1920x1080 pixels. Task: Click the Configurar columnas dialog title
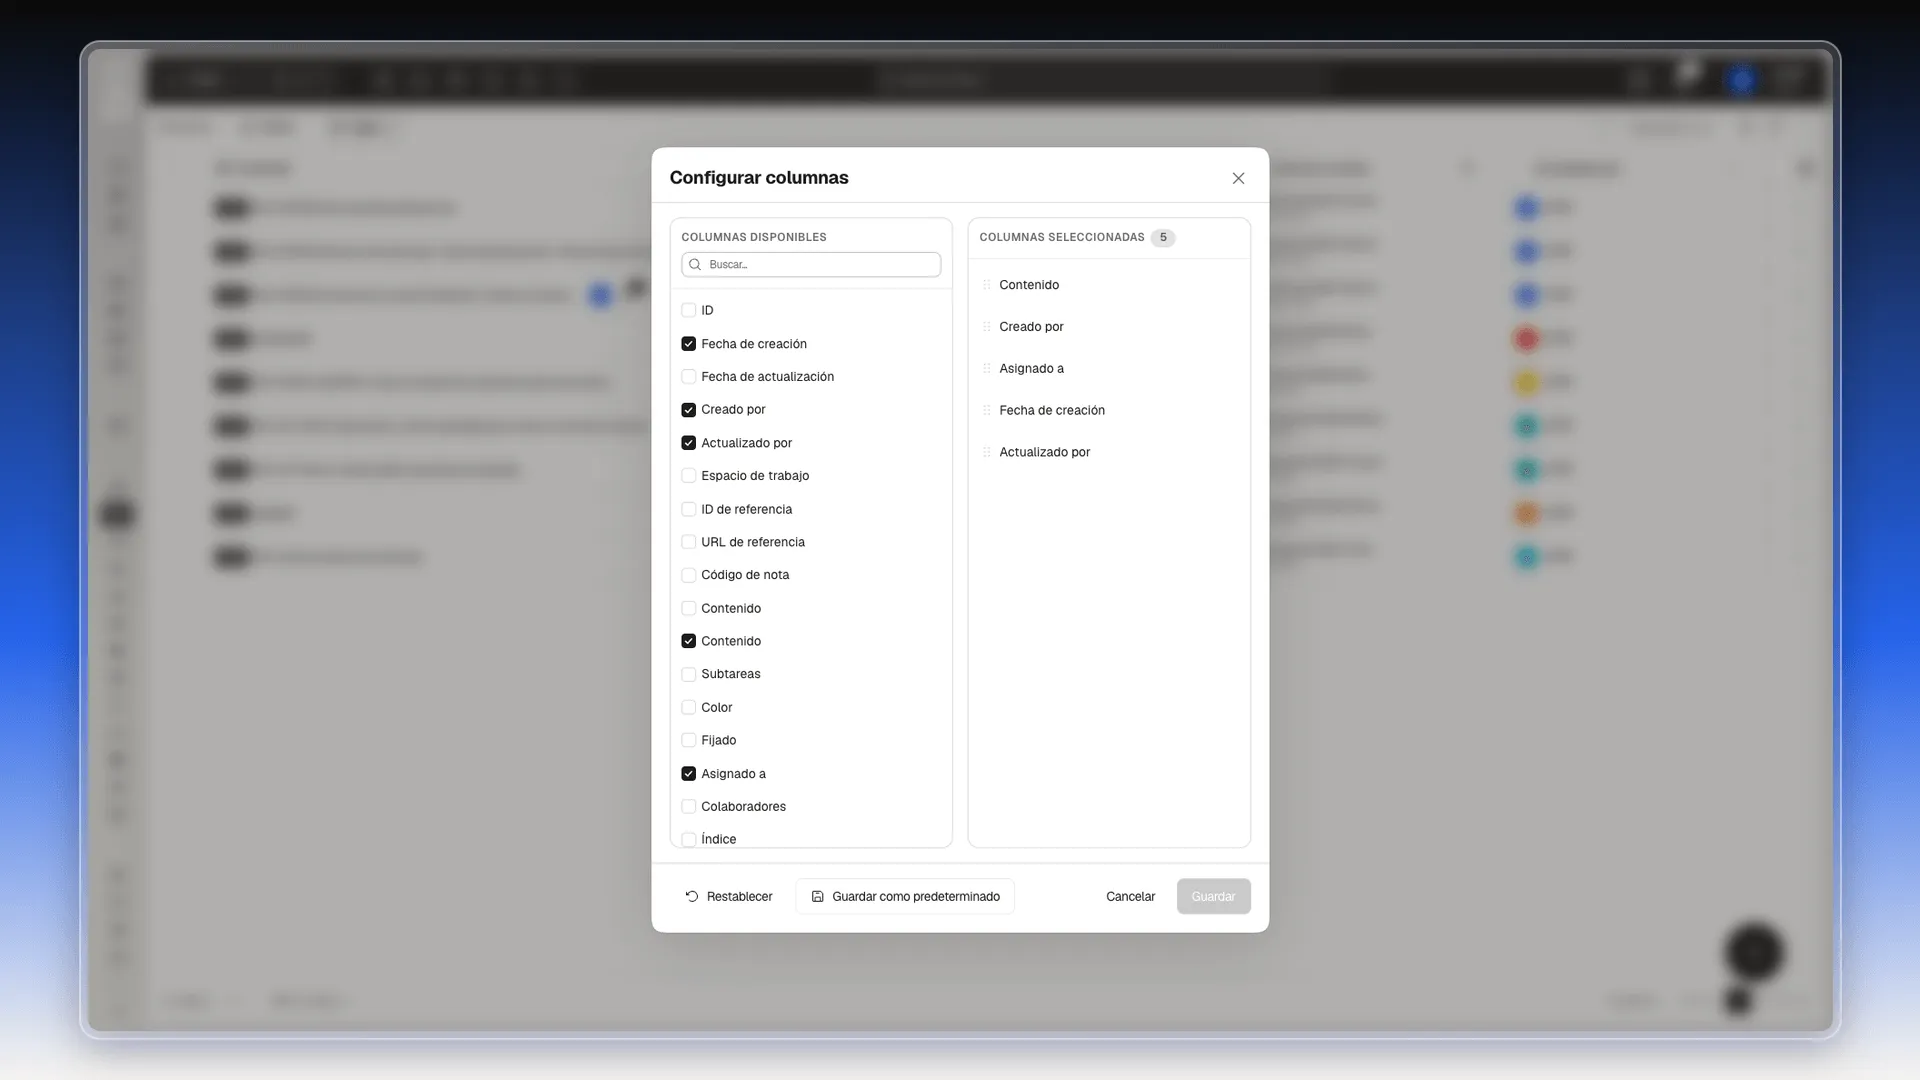759,178
